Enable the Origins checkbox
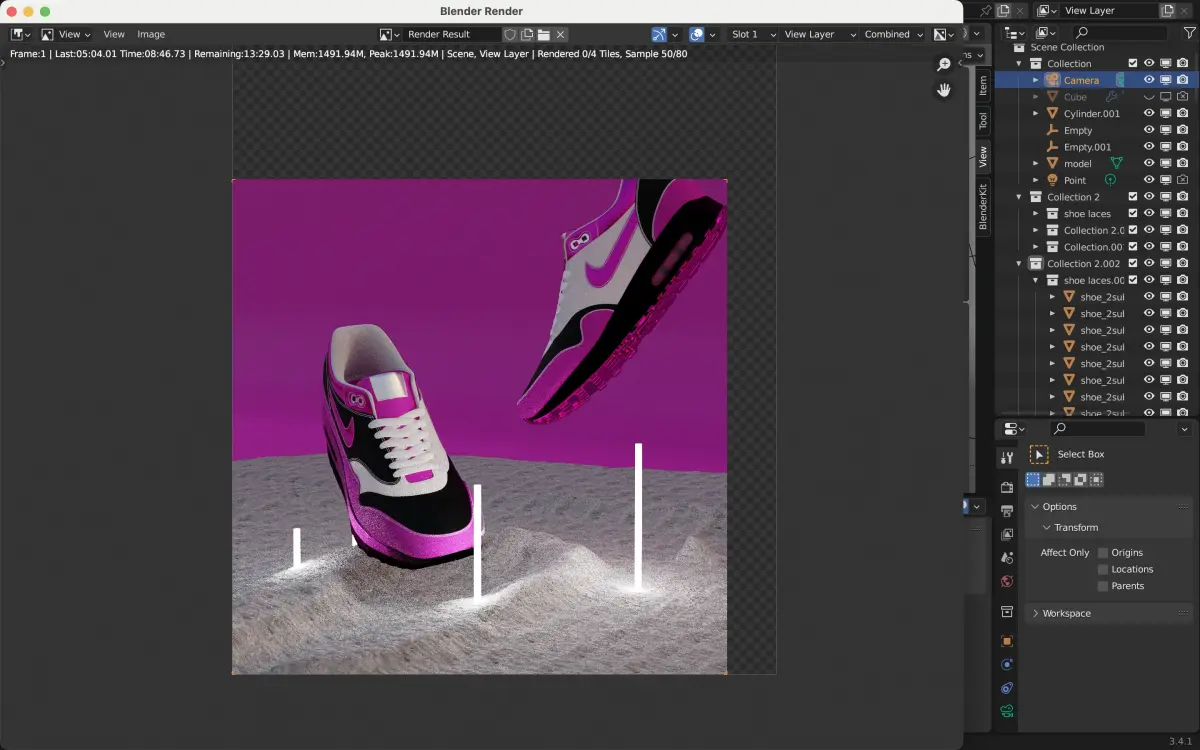The width and height of the screenshot is (1200, 750). pyautogui.click(x=1103, y=552)
